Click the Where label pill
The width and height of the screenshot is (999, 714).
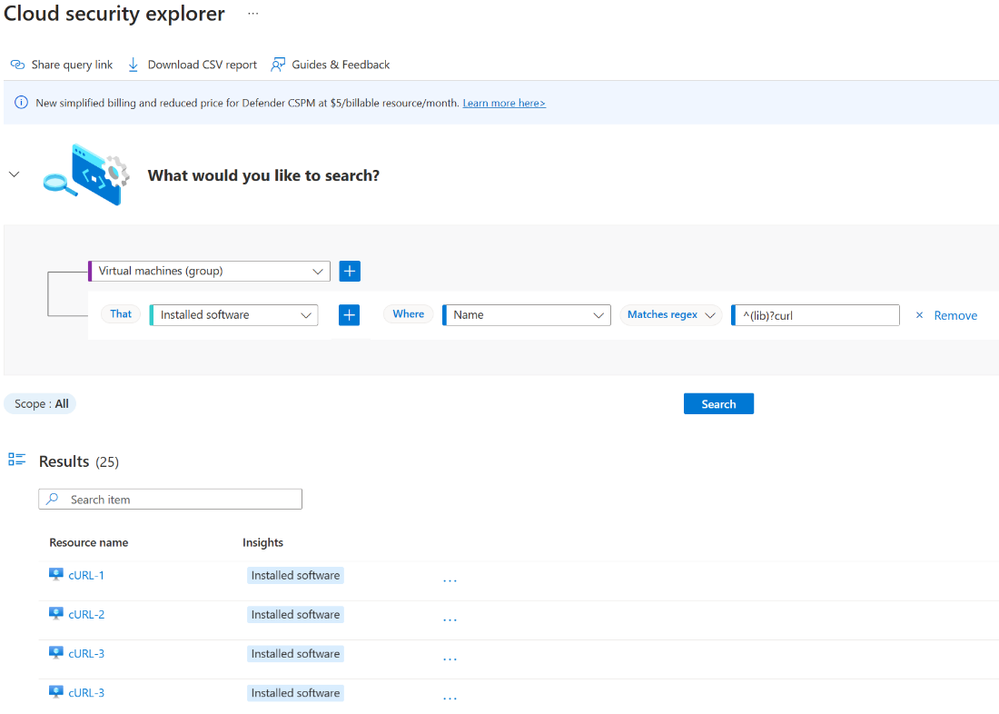coord(408,314)
